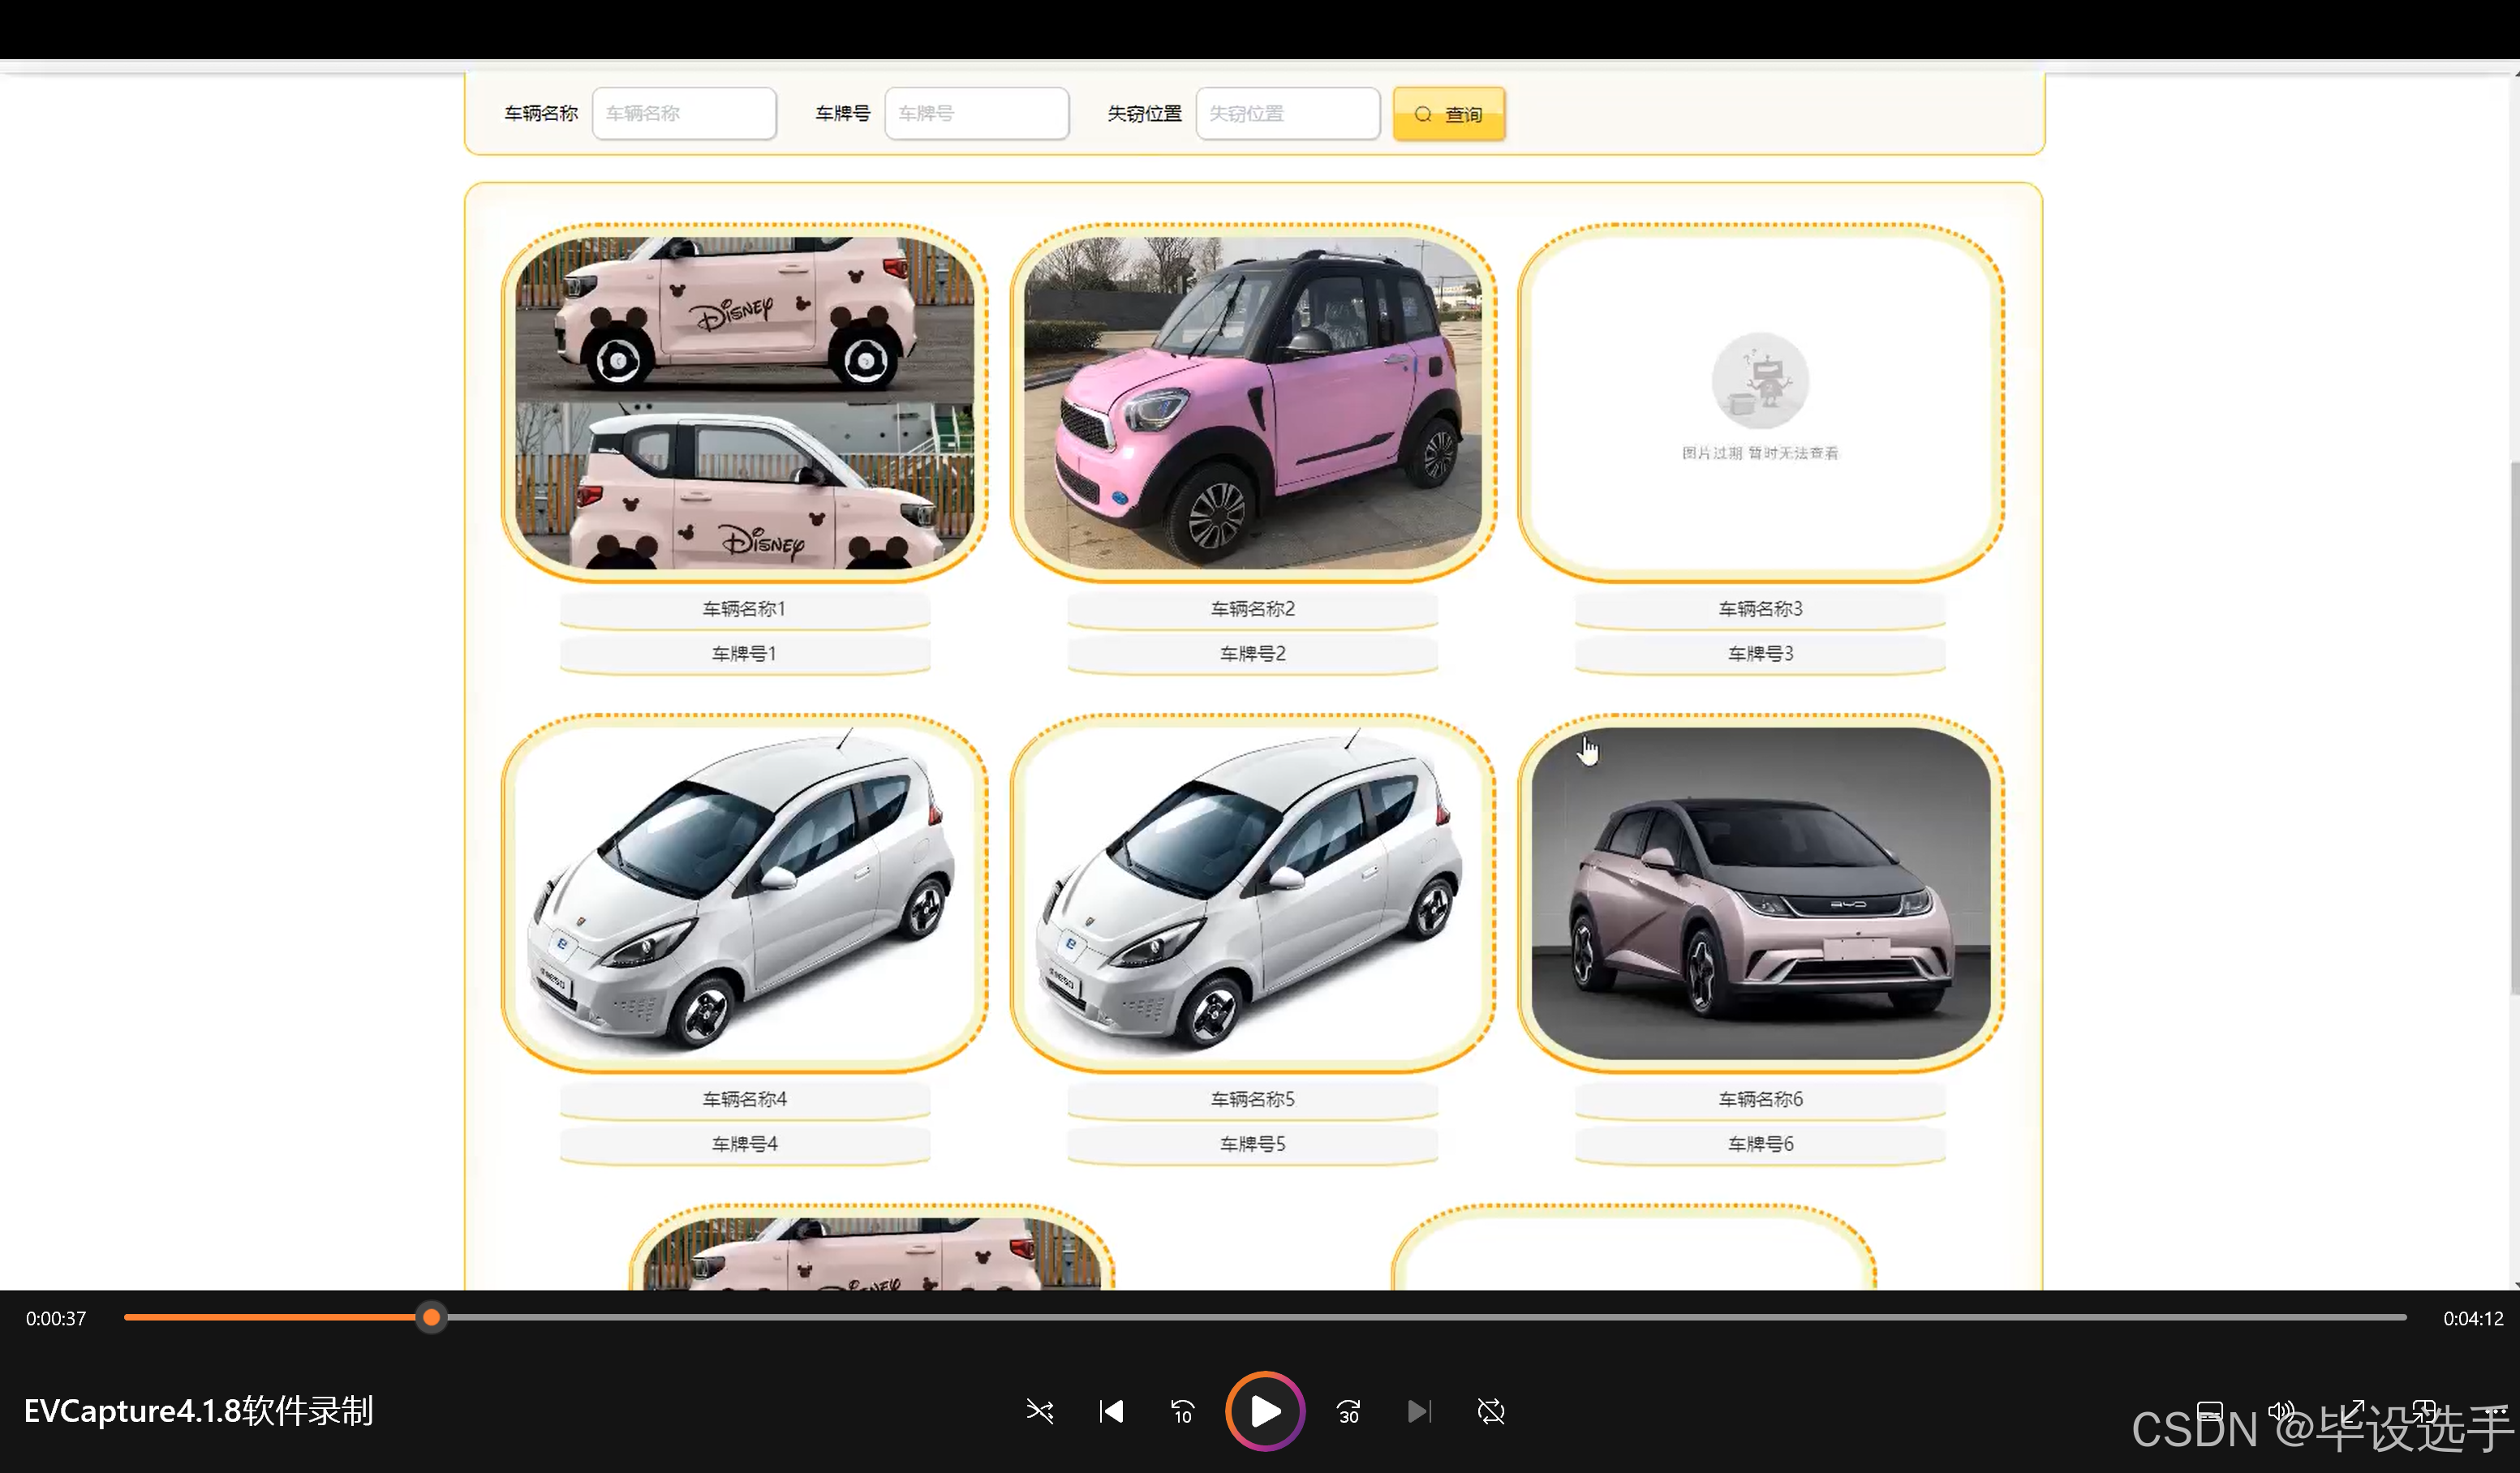Go to the previous track
Image resolution: width=2520 pixels, height=1473 pixels.
pyautogui.click(x=1111, y=1411)
